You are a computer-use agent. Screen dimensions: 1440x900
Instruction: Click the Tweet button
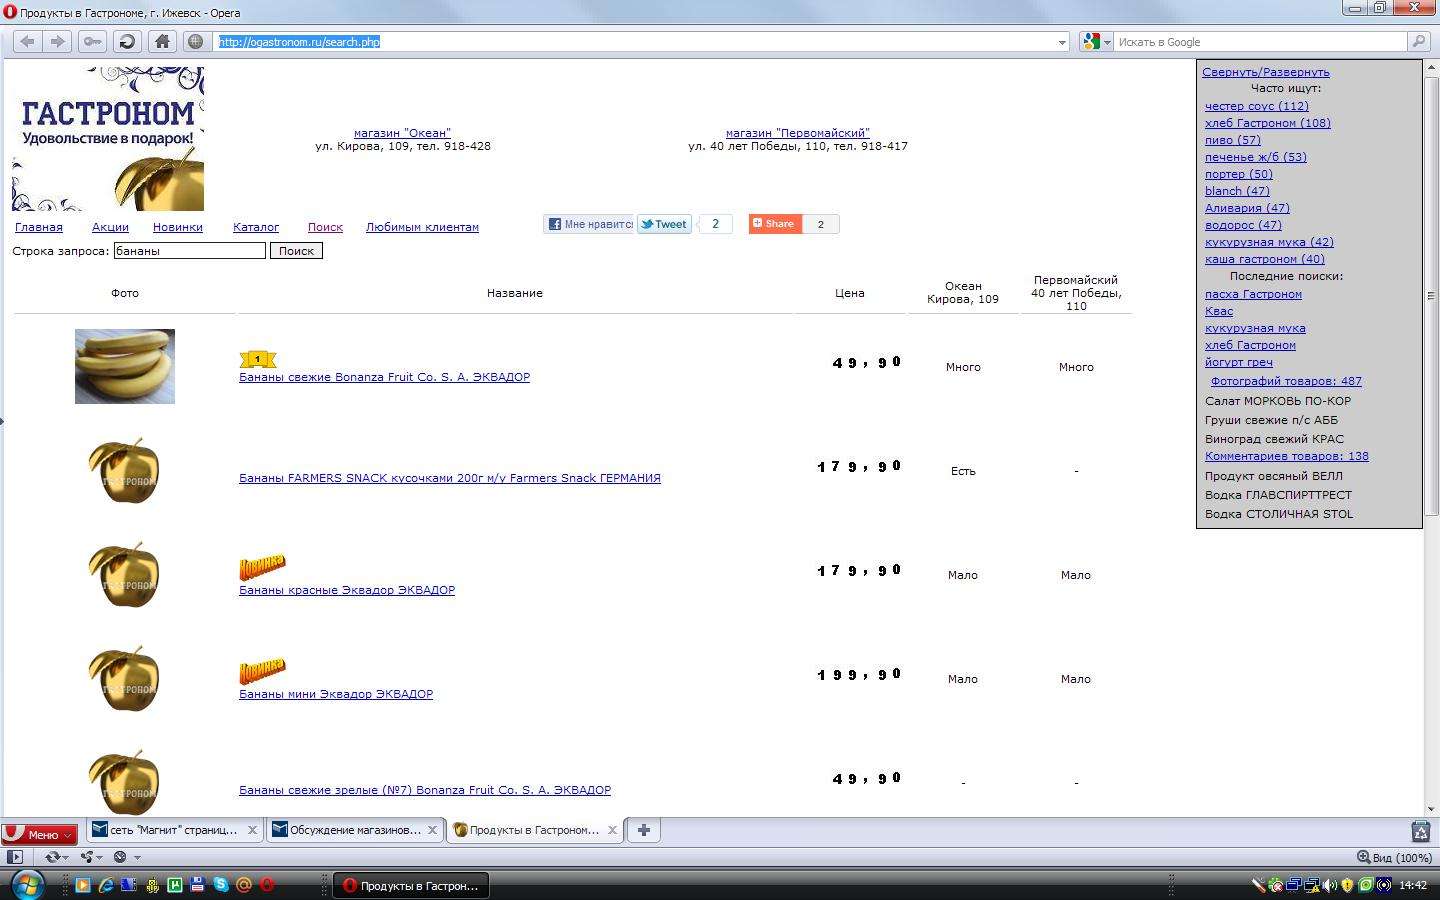[x=664, y=224]
